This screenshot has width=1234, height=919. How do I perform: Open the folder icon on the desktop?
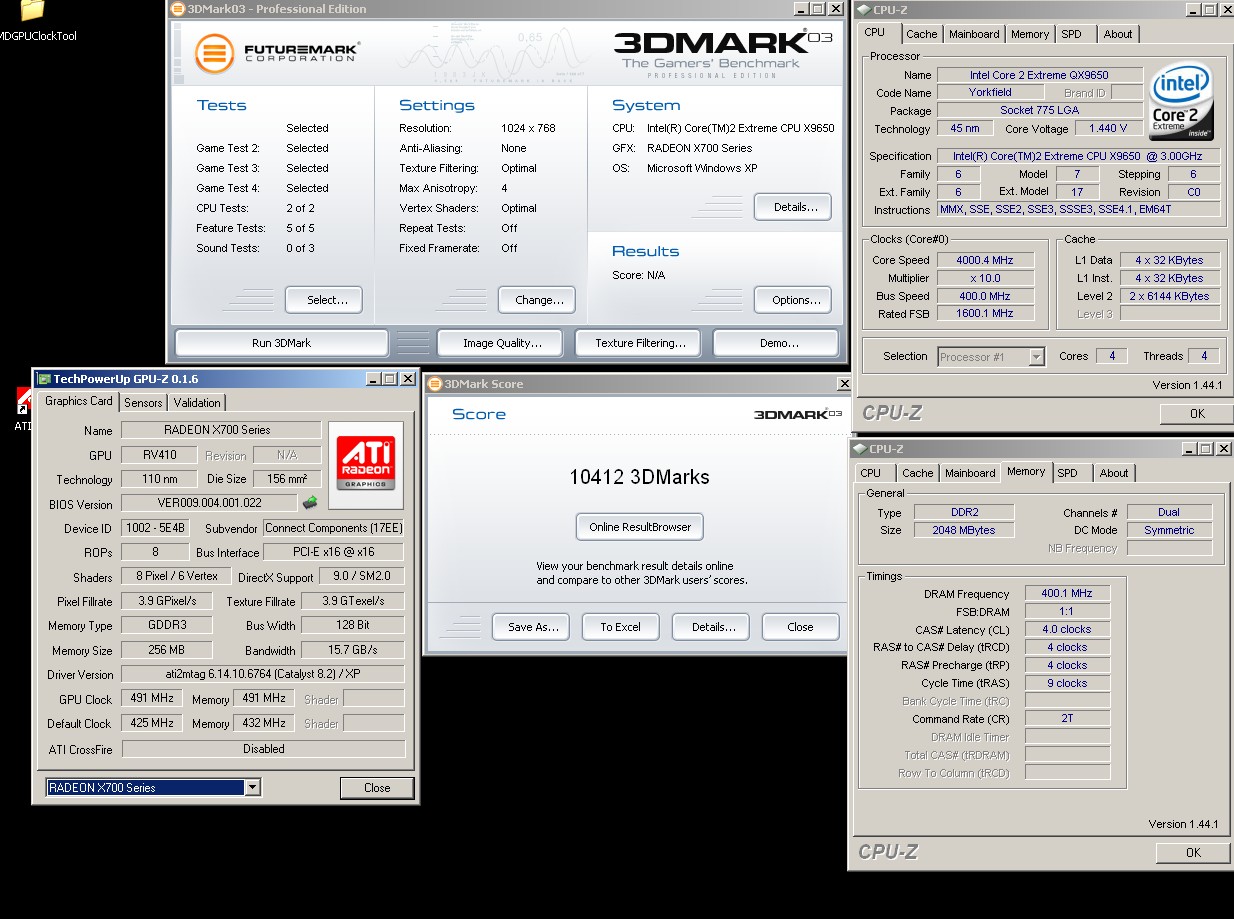(32, 10)
